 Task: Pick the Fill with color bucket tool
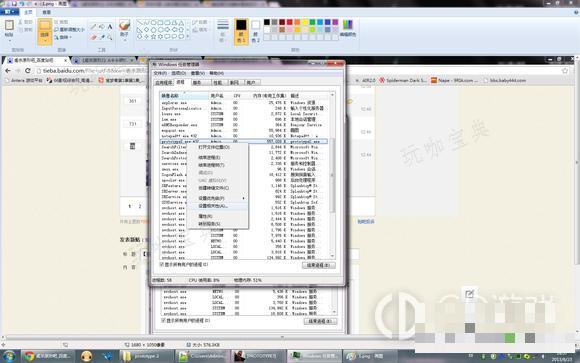[x=102, y=27]
